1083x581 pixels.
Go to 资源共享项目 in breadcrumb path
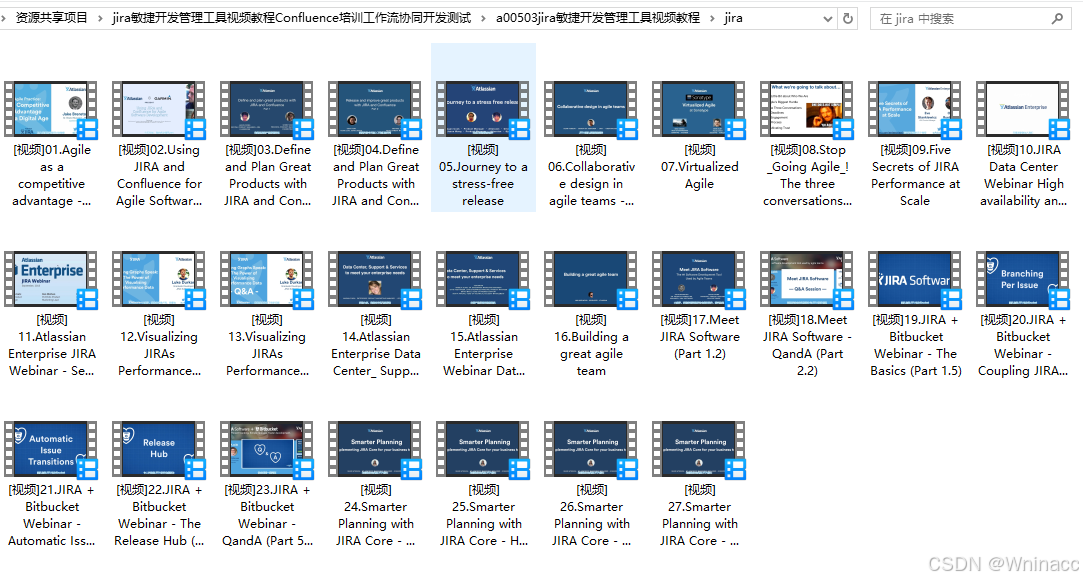[x=51, y=18]
